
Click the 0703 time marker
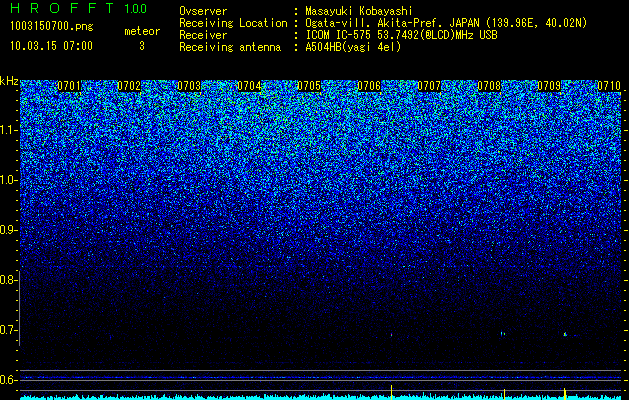click(x=189, y=86)
